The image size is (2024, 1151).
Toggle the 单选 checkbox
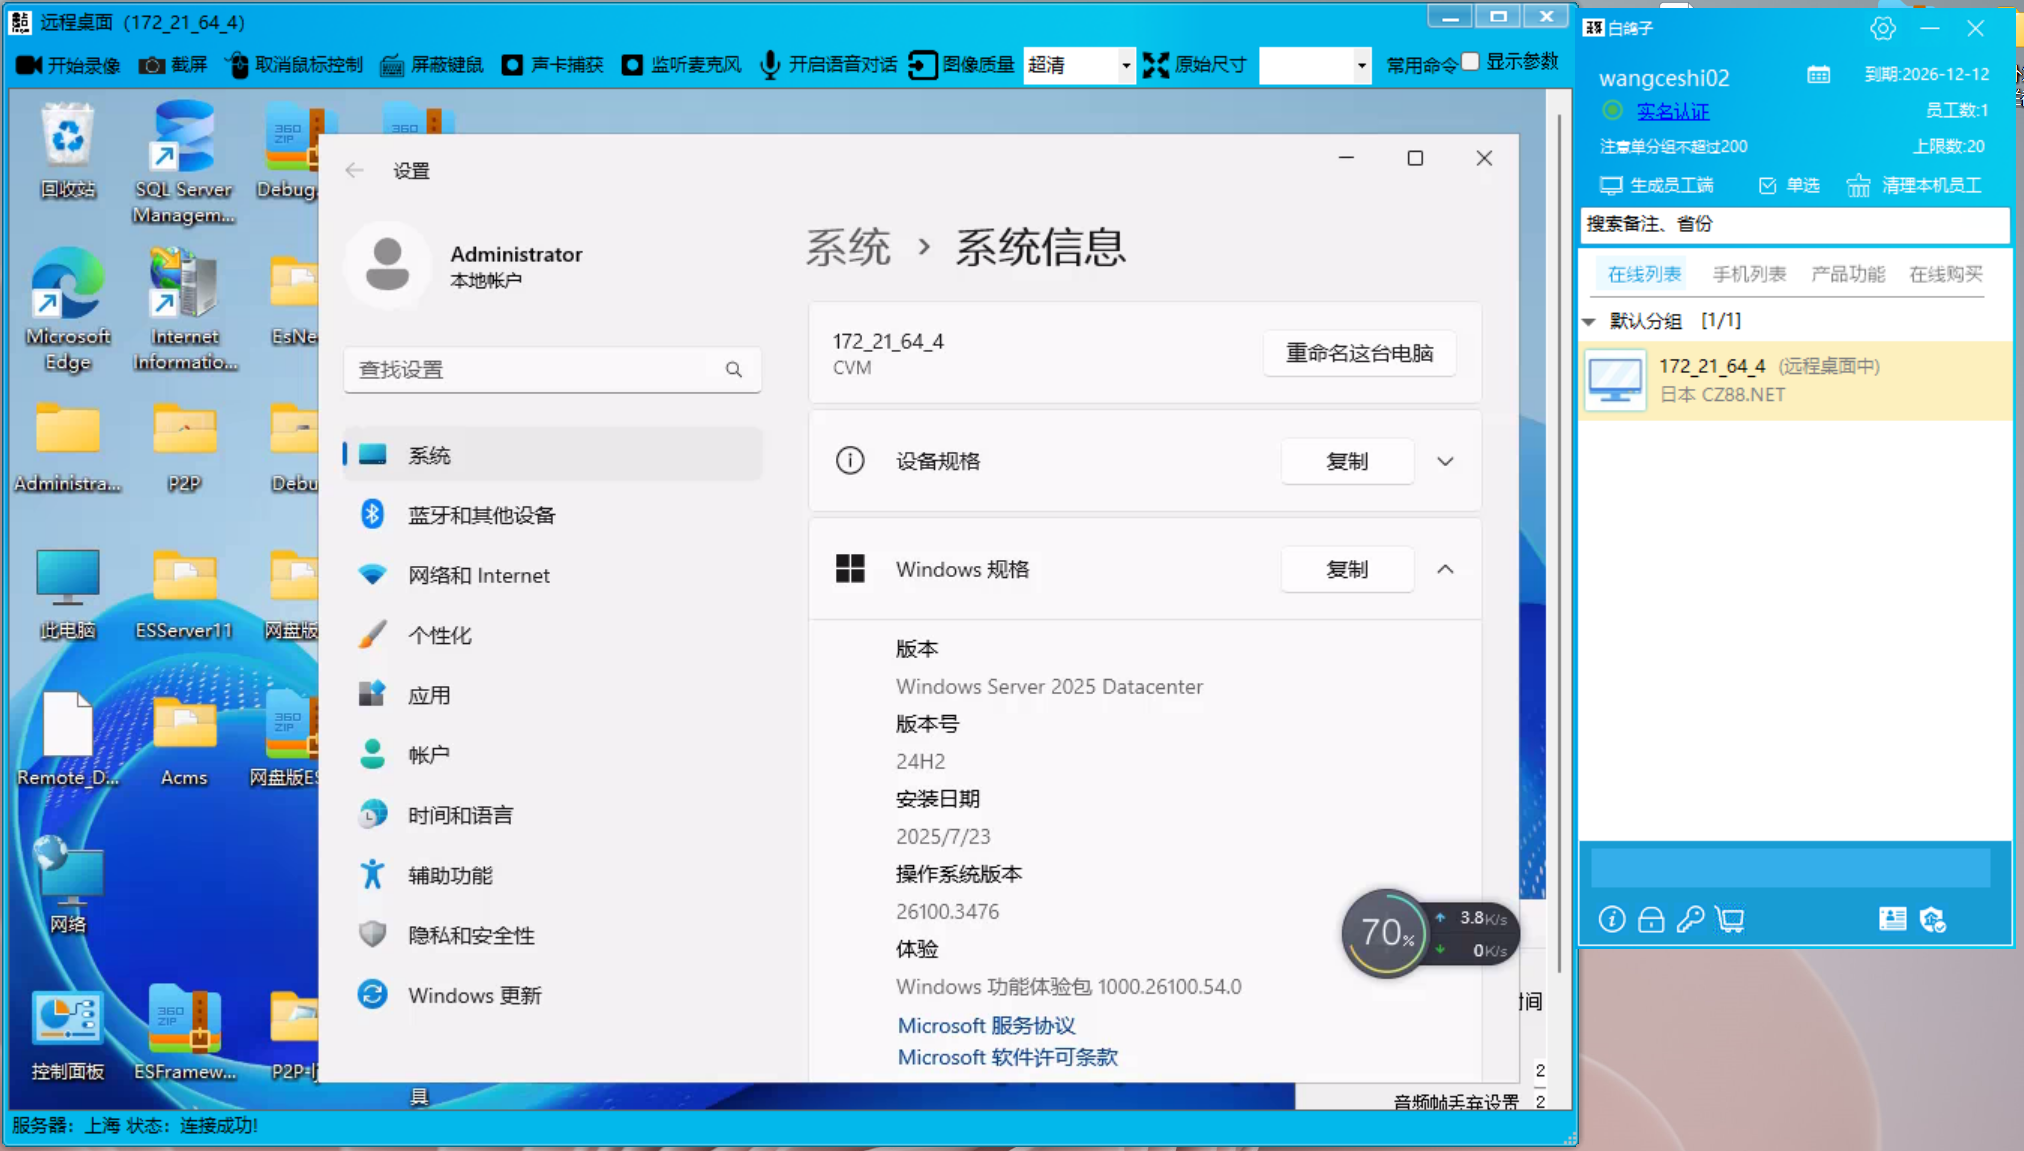point(1767,186)
